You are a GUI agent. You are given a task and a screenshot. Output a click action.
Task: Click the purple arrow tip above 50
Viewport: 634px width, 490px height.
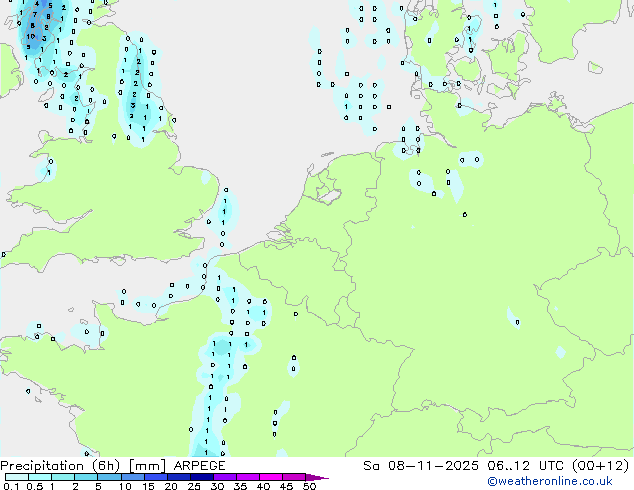click(317, 477)
